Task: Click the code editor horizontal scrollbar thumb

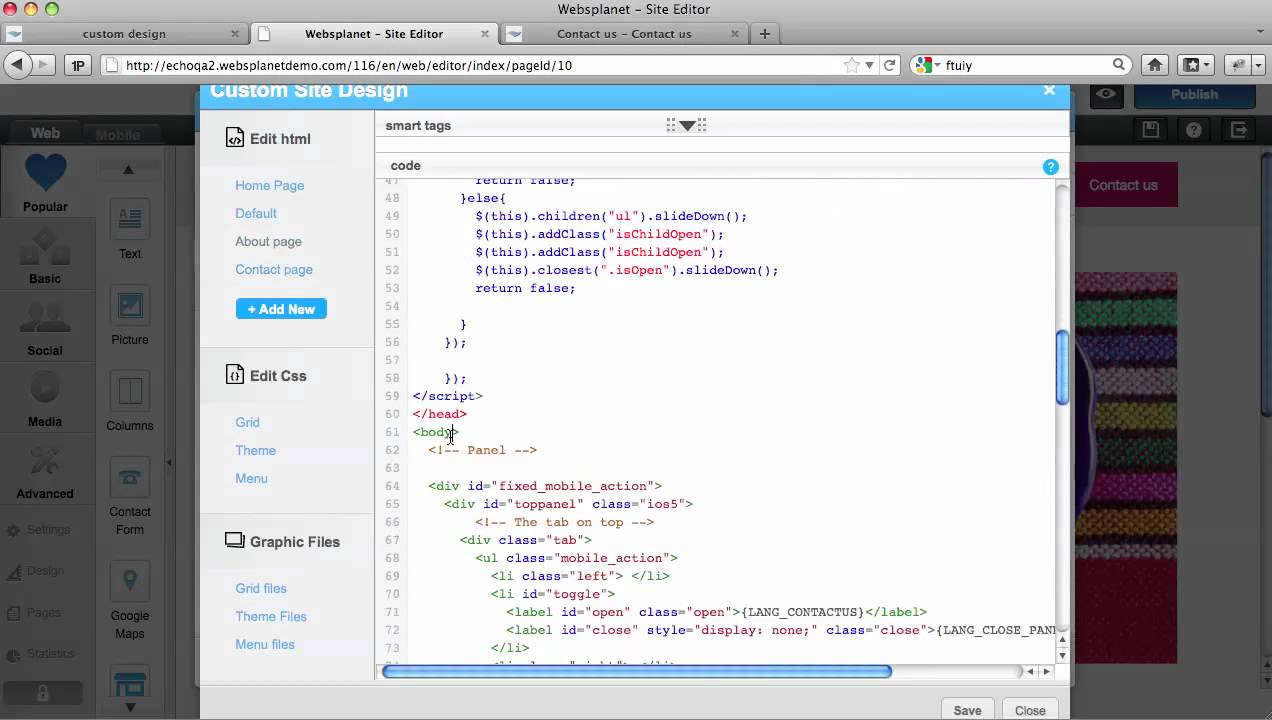Action: [636, 672]
